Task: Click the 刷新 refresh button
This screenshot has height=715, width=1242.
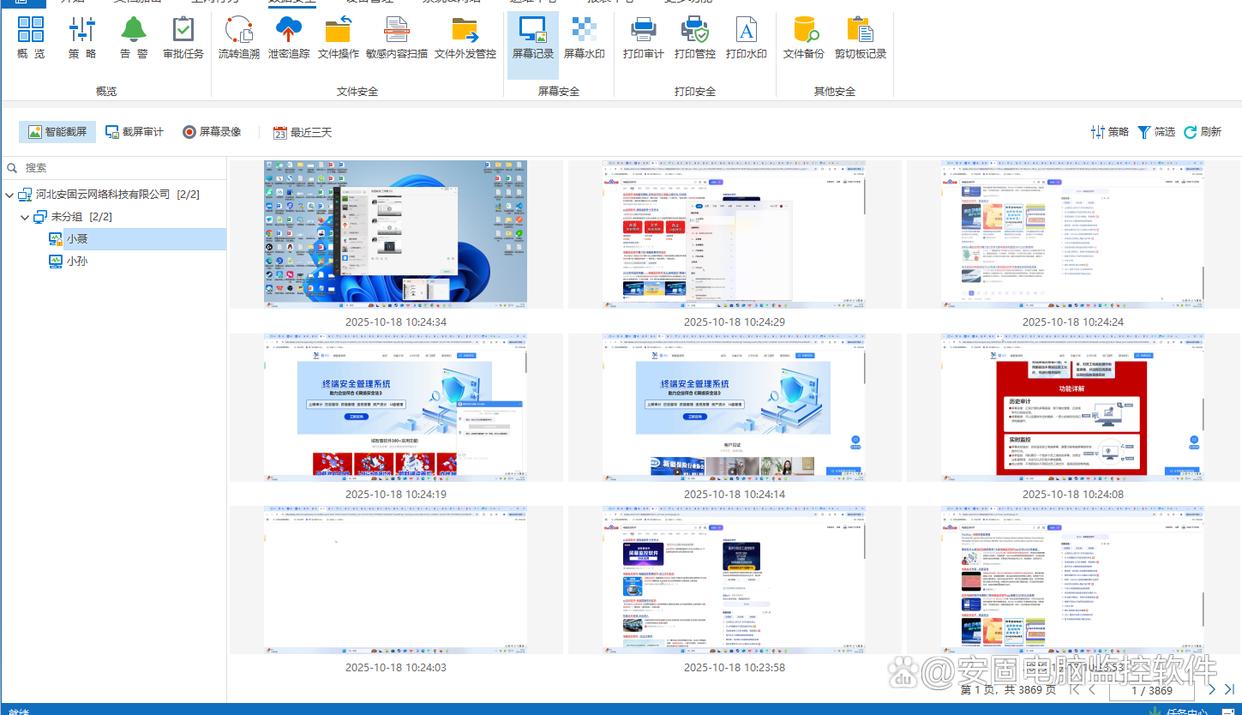Action: point(1203,132)
